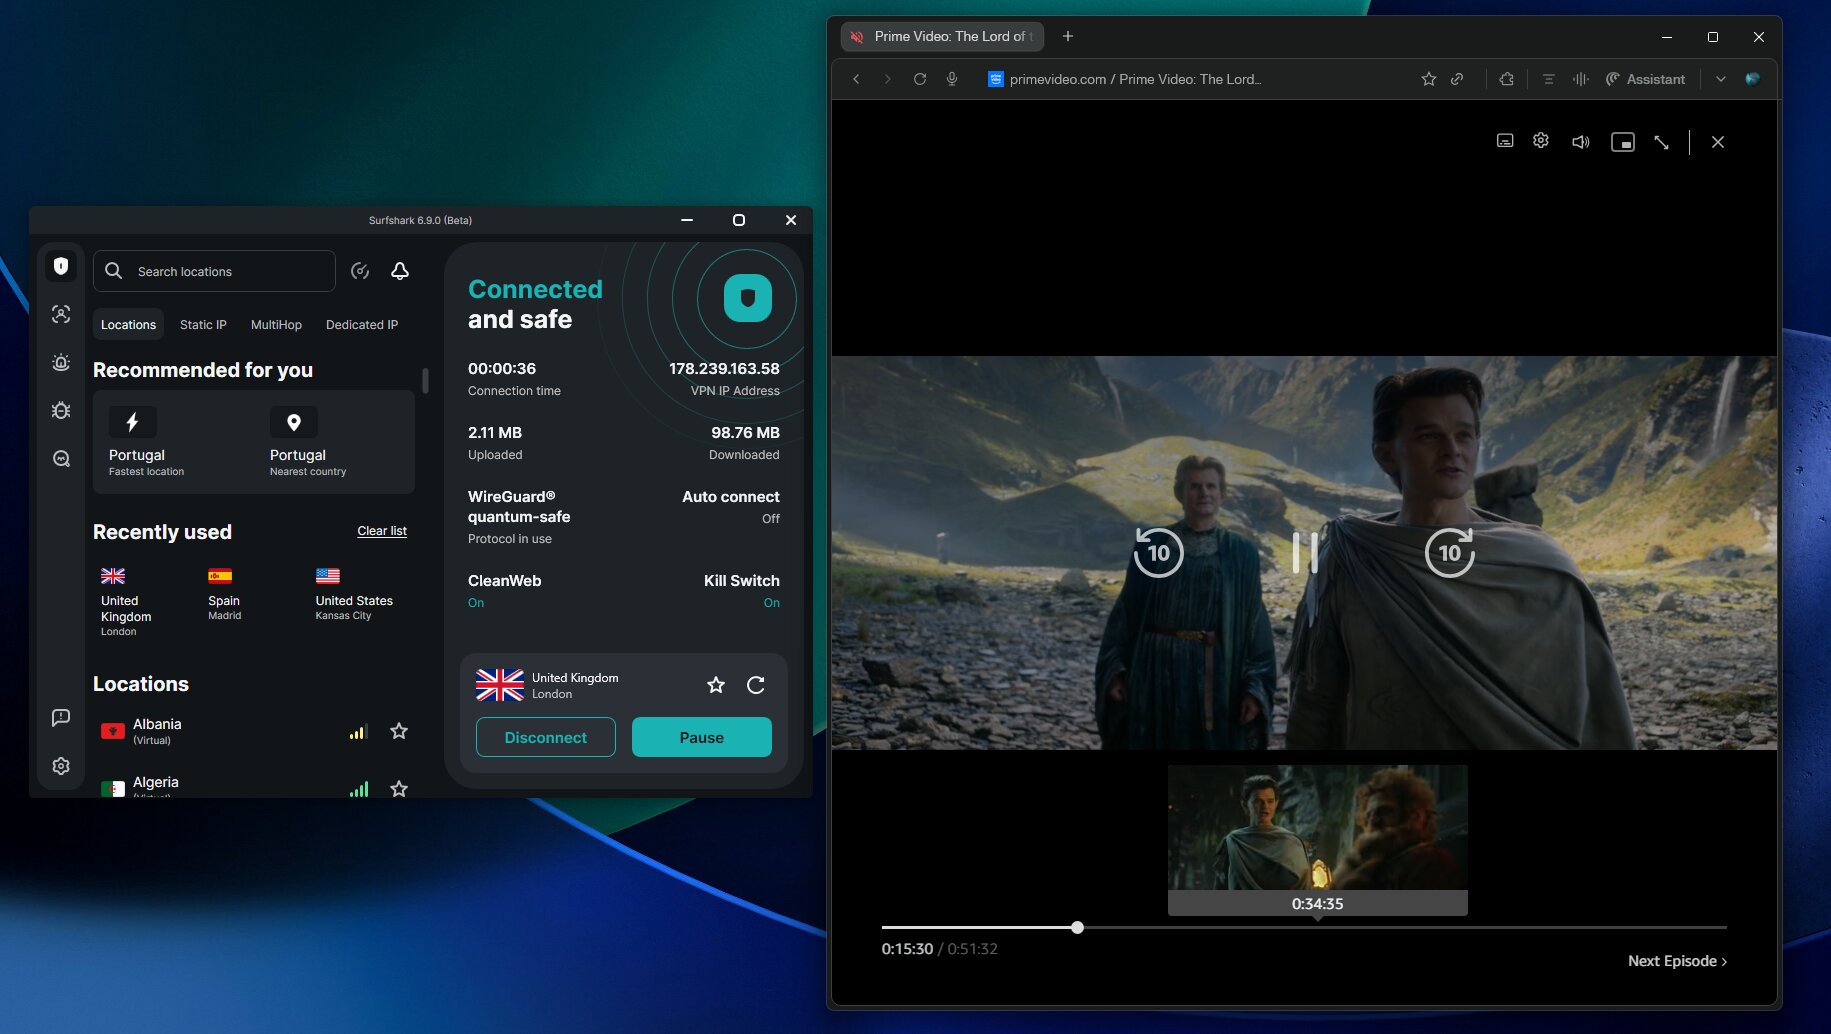Click the video progress slider handle
The image size is (1831, 1034).
coord(1077,927)
